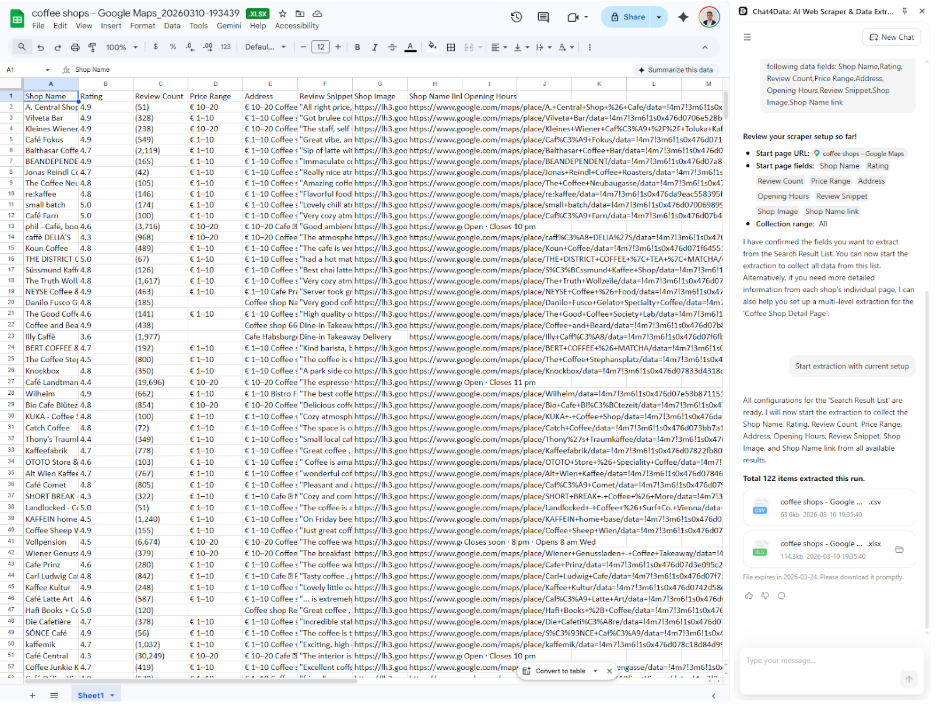Activate the paint format tool

coord(92,47)
